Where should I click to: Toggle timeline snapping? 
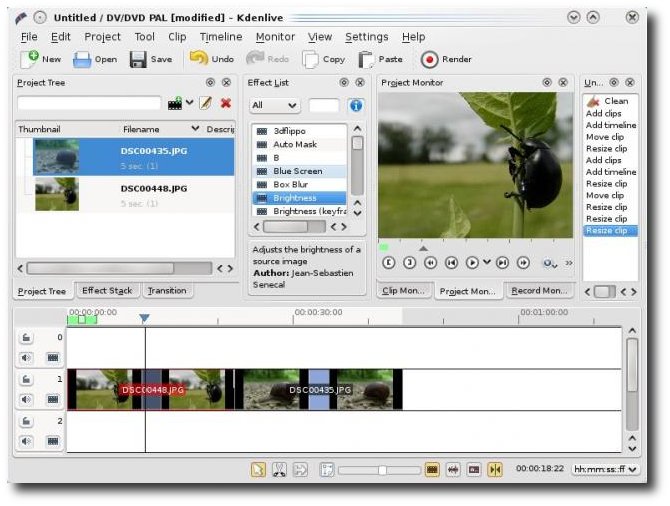click(495, 470)
